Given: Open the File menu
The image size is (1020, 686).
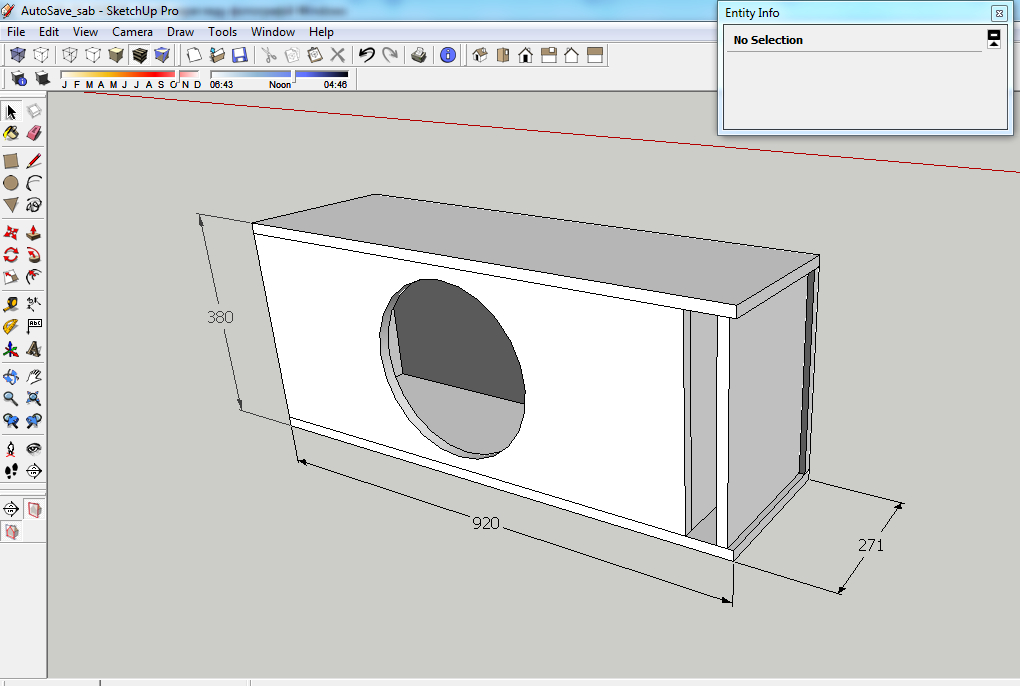Looking at the screenshot, I should (16, 32).
